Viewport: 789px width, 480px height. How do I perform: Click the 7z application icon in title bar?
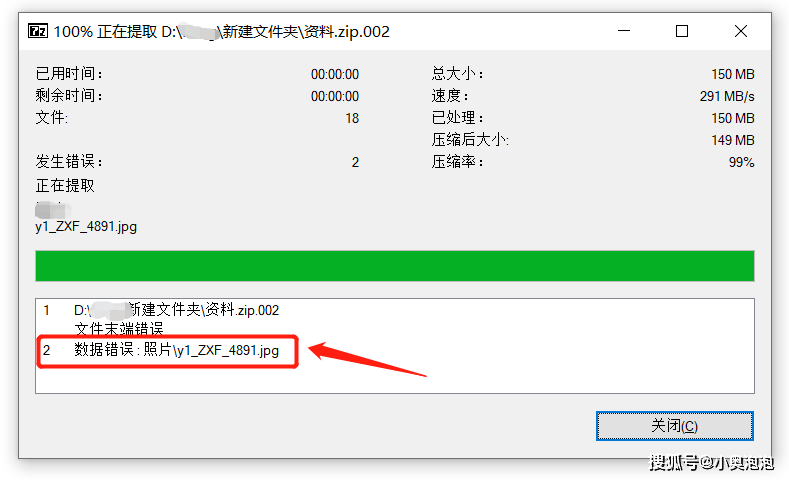coord(38,31)
